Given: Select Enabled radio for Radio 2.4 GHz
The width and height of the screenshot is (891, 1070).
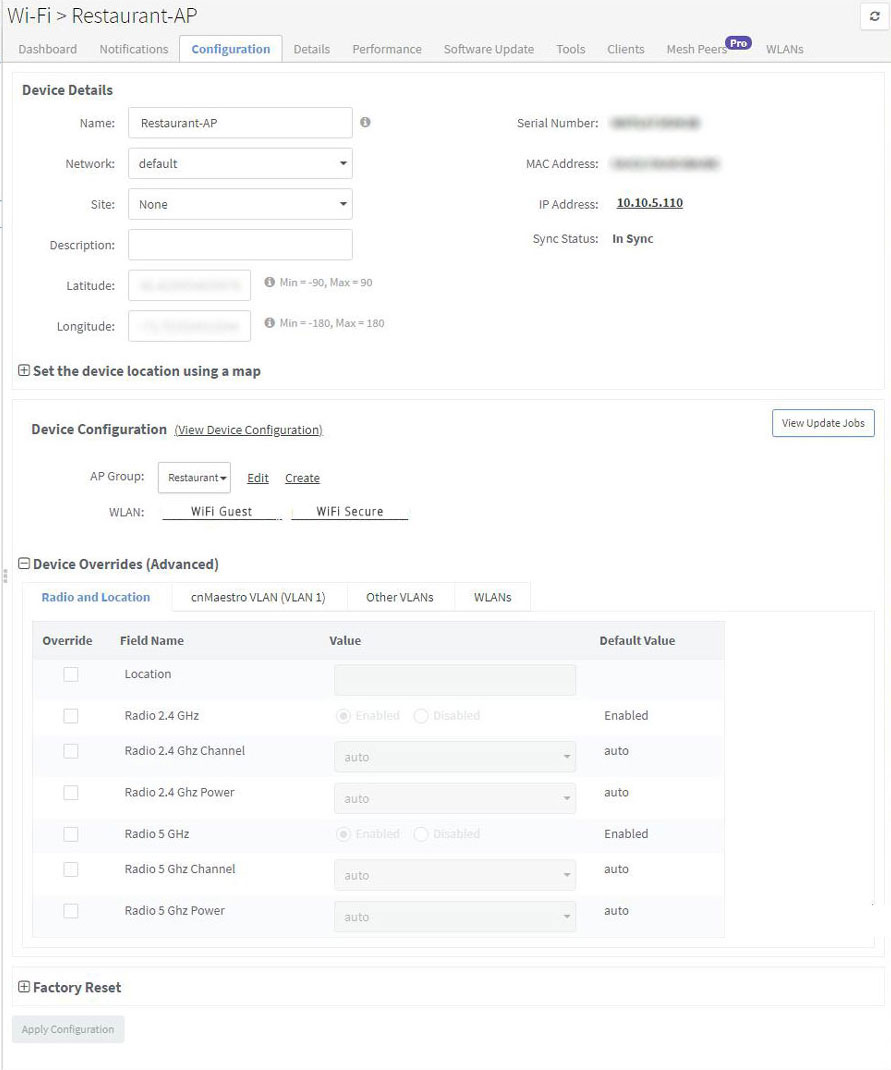Looking at the screenshot, I should [343, 716].
